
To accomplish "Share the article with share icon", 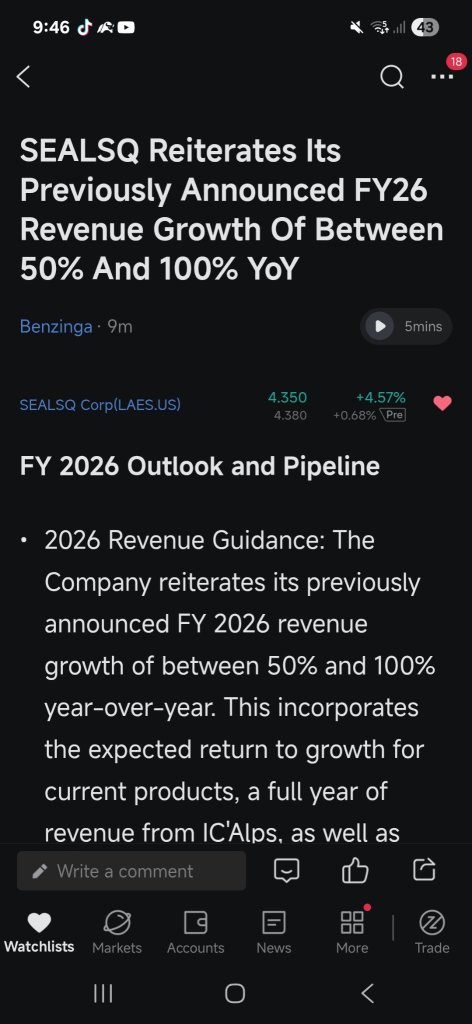I will coord(424,870).
